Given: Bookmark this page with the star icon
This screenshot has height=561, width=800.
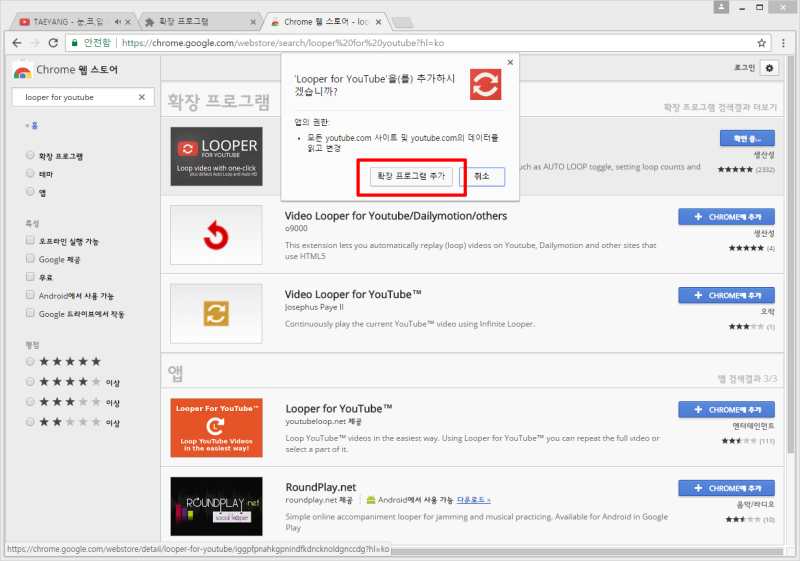Looking at the screenshot, I should point(761,43).
